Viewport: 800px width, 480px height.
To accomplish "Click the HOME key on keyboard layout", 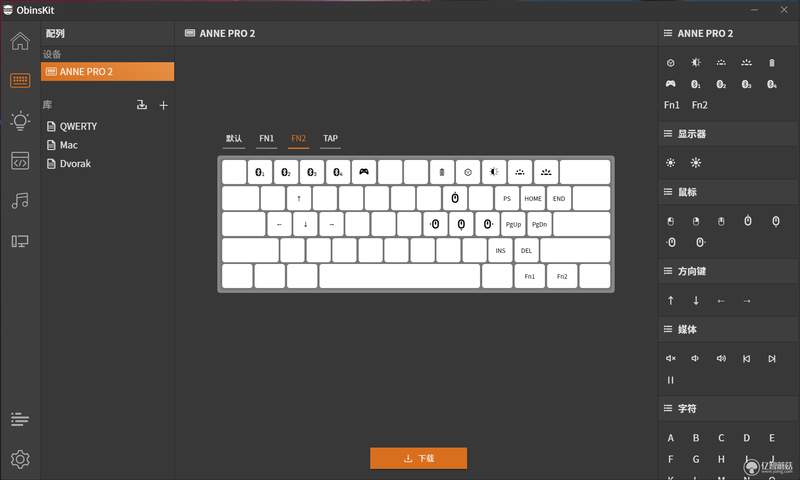I will coord(533,198).
